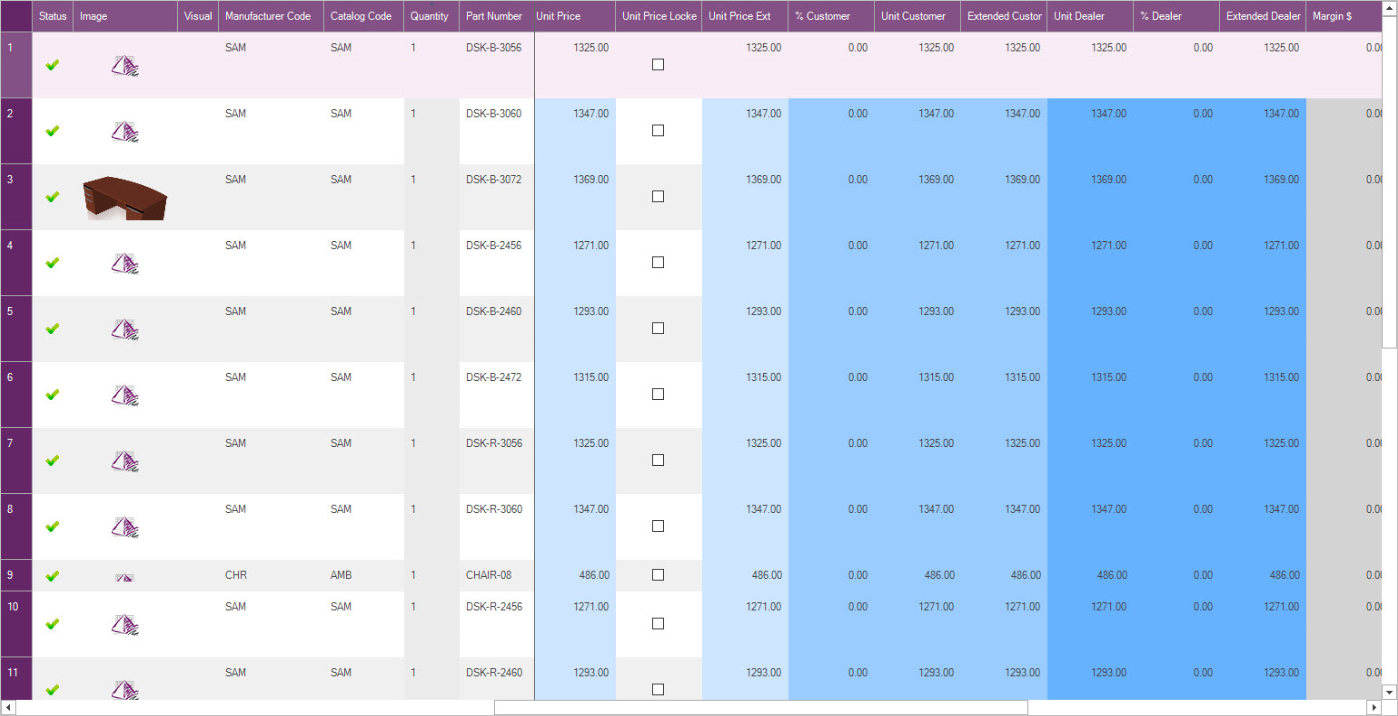1398x716 pixels.
Task: Click the placeholder image icon for DSK-R-3060
Action: tap(125, 528)
